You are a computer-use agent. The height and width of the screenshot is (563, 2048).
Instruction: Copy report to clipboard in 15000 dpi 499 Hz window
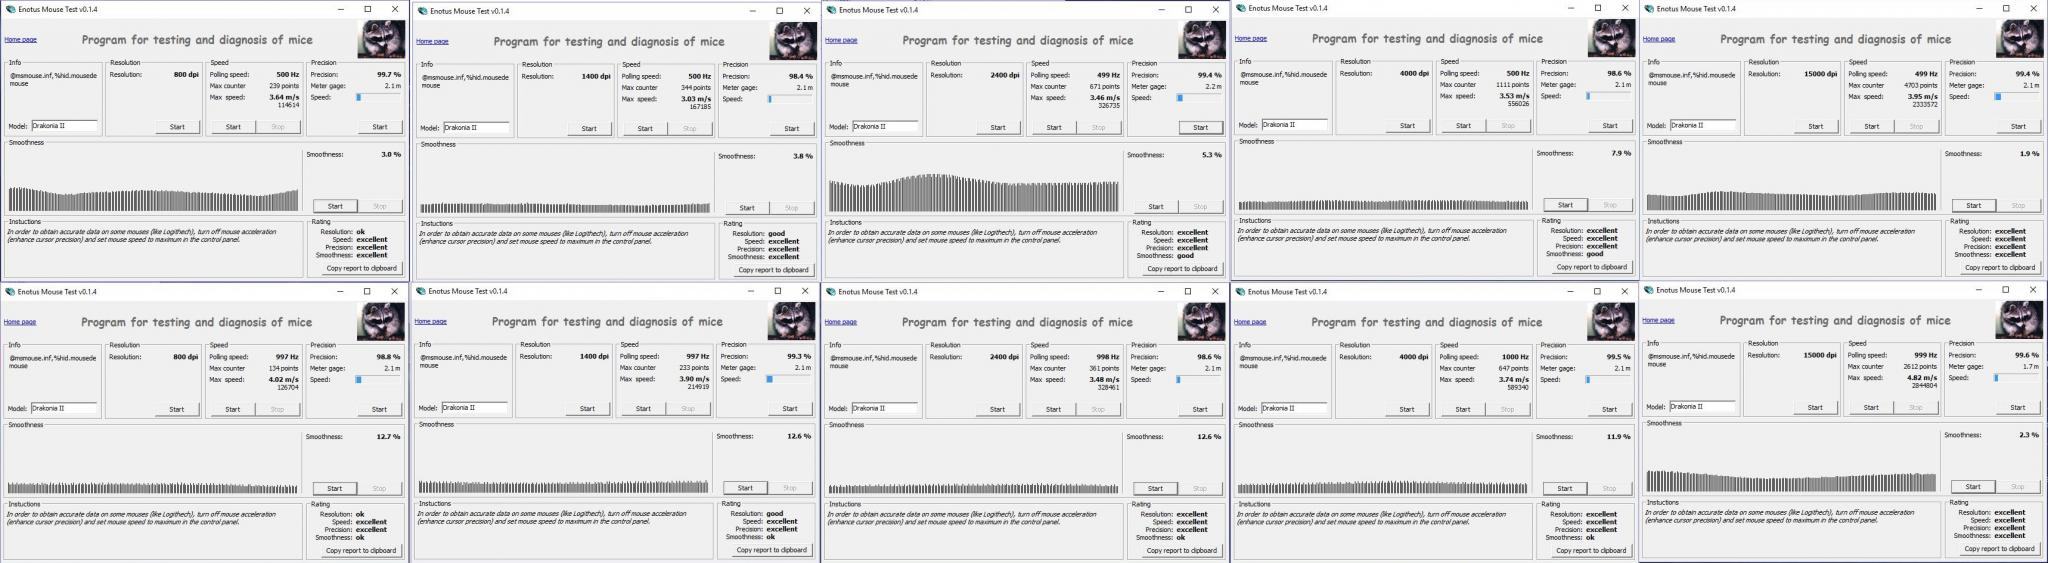[1999, 267]
